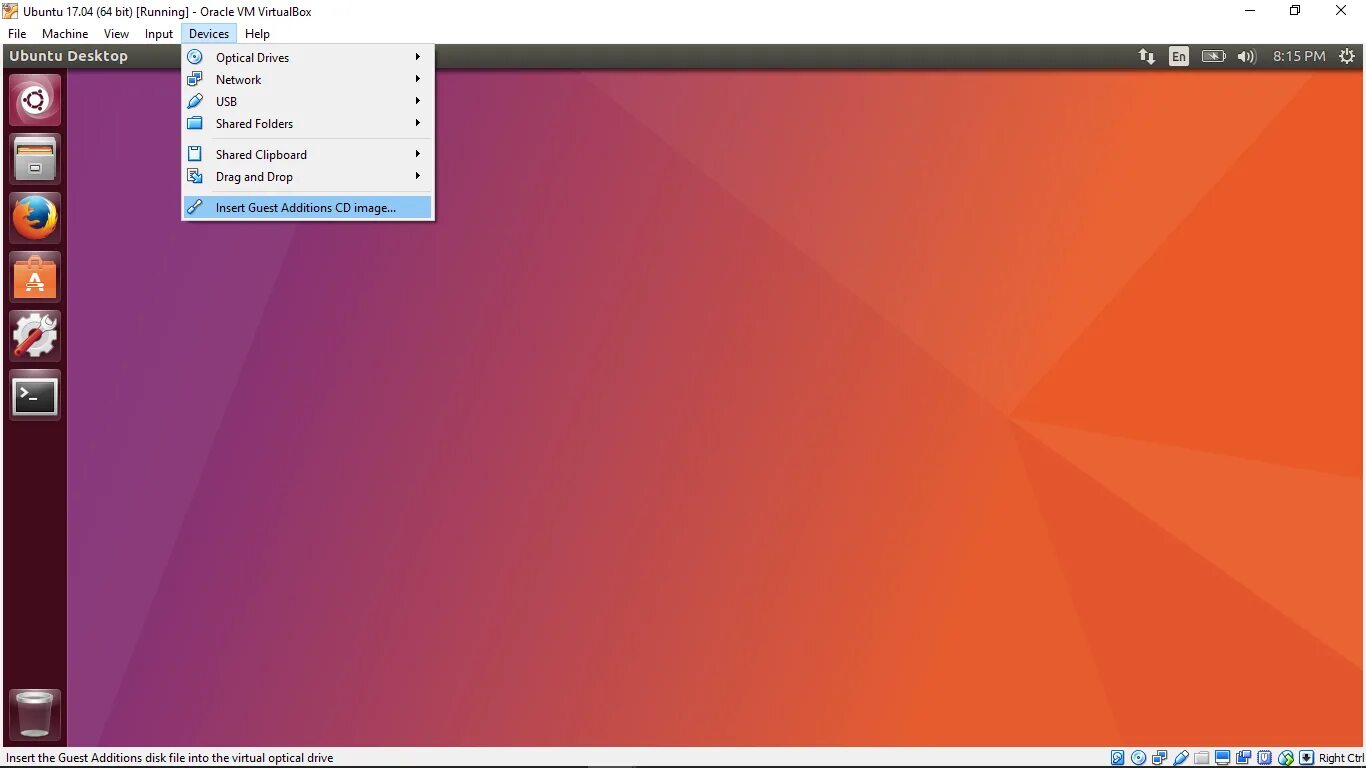Screen dimensions: 1366x768
Task: Open Firefox from the Ubuntu dock
Action: [35, 219]
